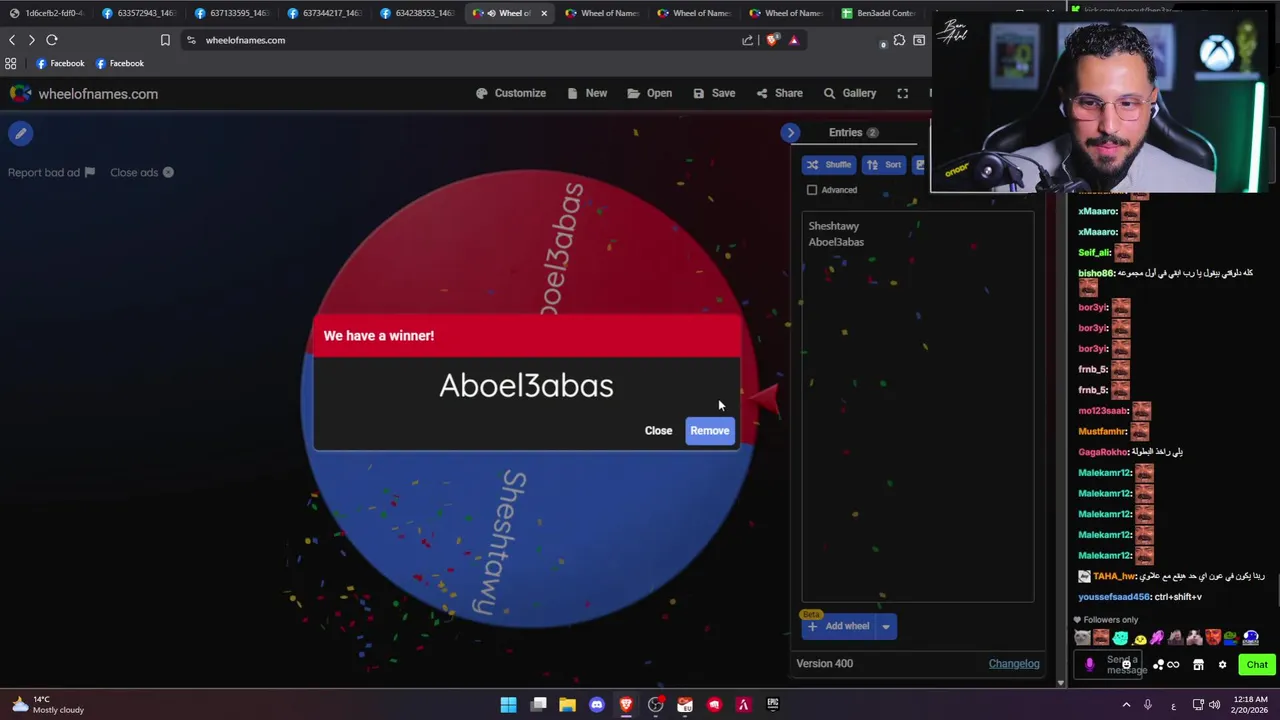Viewport: 1280px width, 720px height.
Task: Click wheelofnames.com logo
Action: coord(84,94)
